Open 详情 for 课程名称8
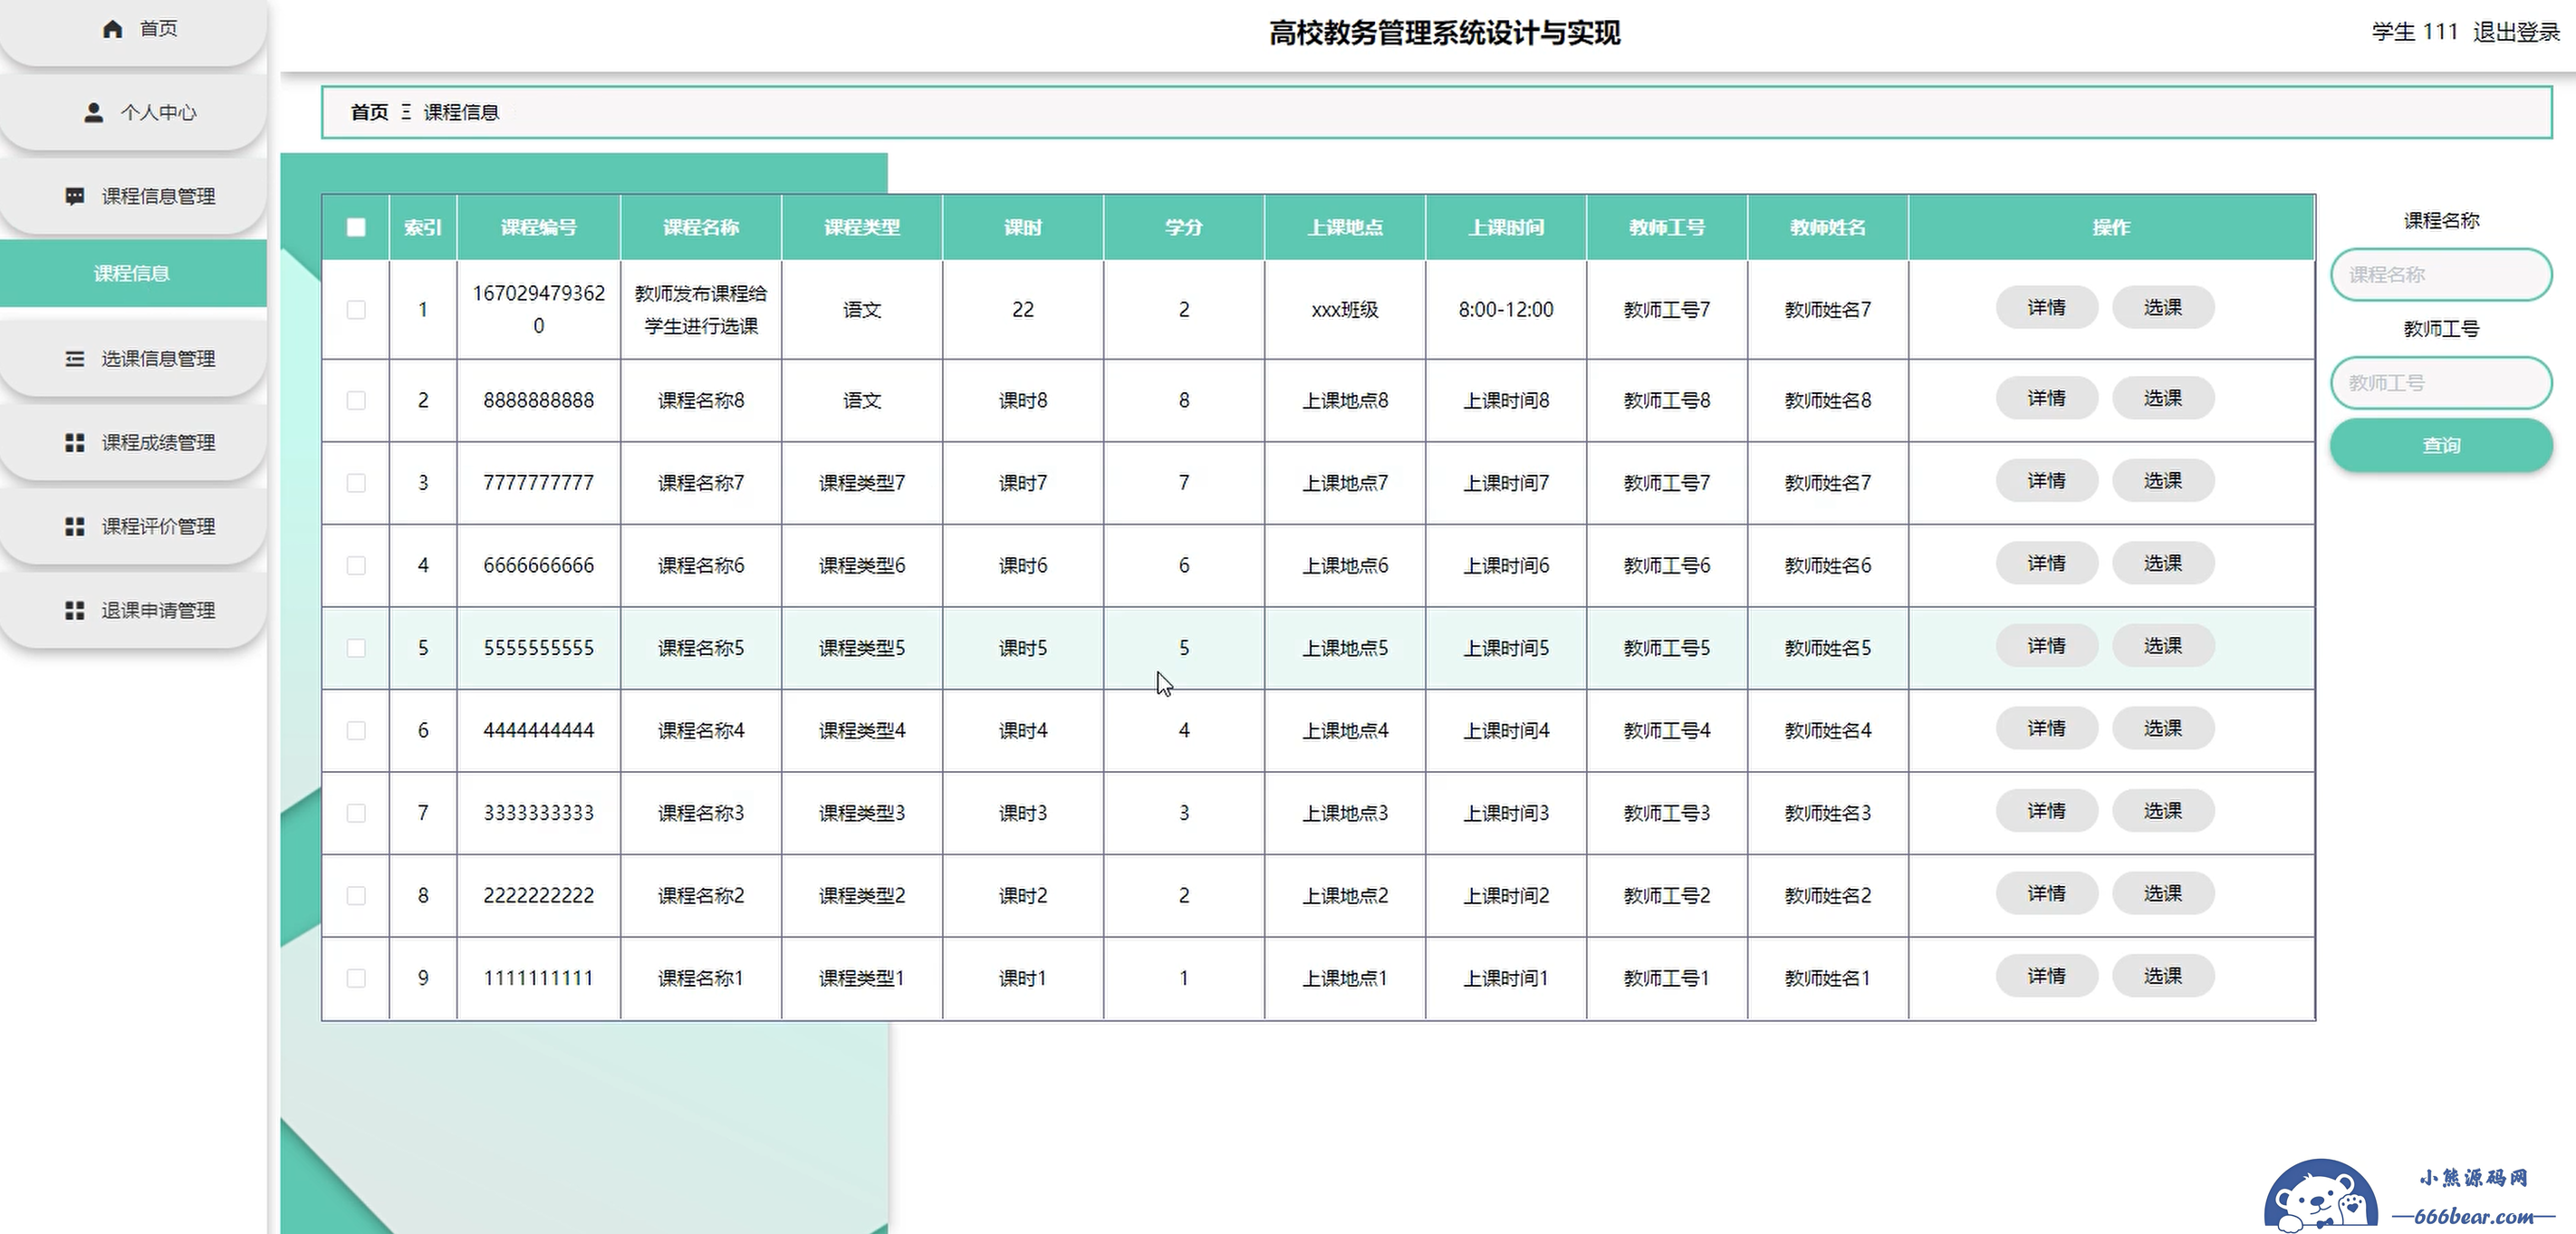 [2047, 398]
